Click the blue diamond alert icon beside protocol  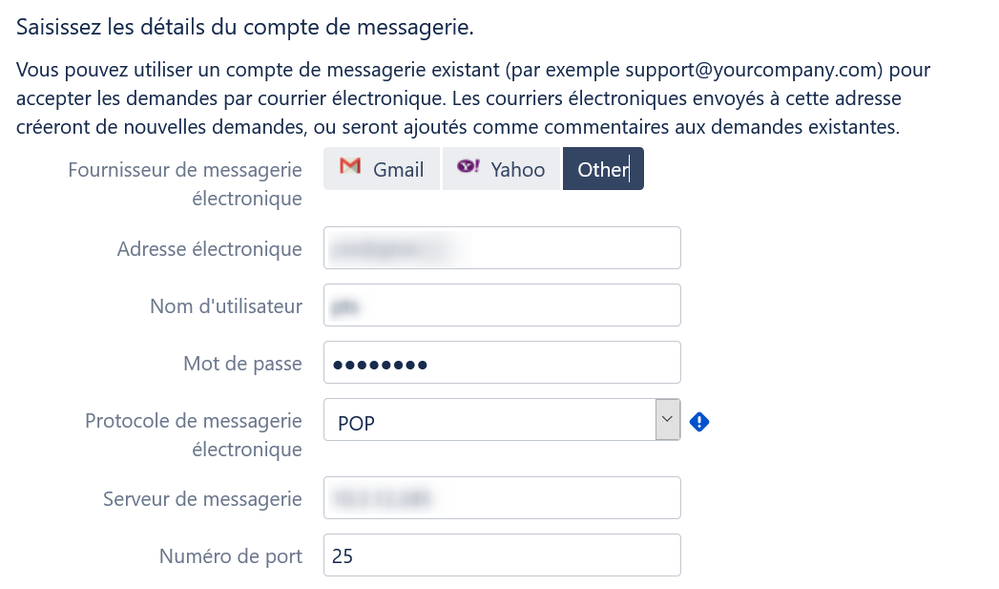click(x=699, y=421)
